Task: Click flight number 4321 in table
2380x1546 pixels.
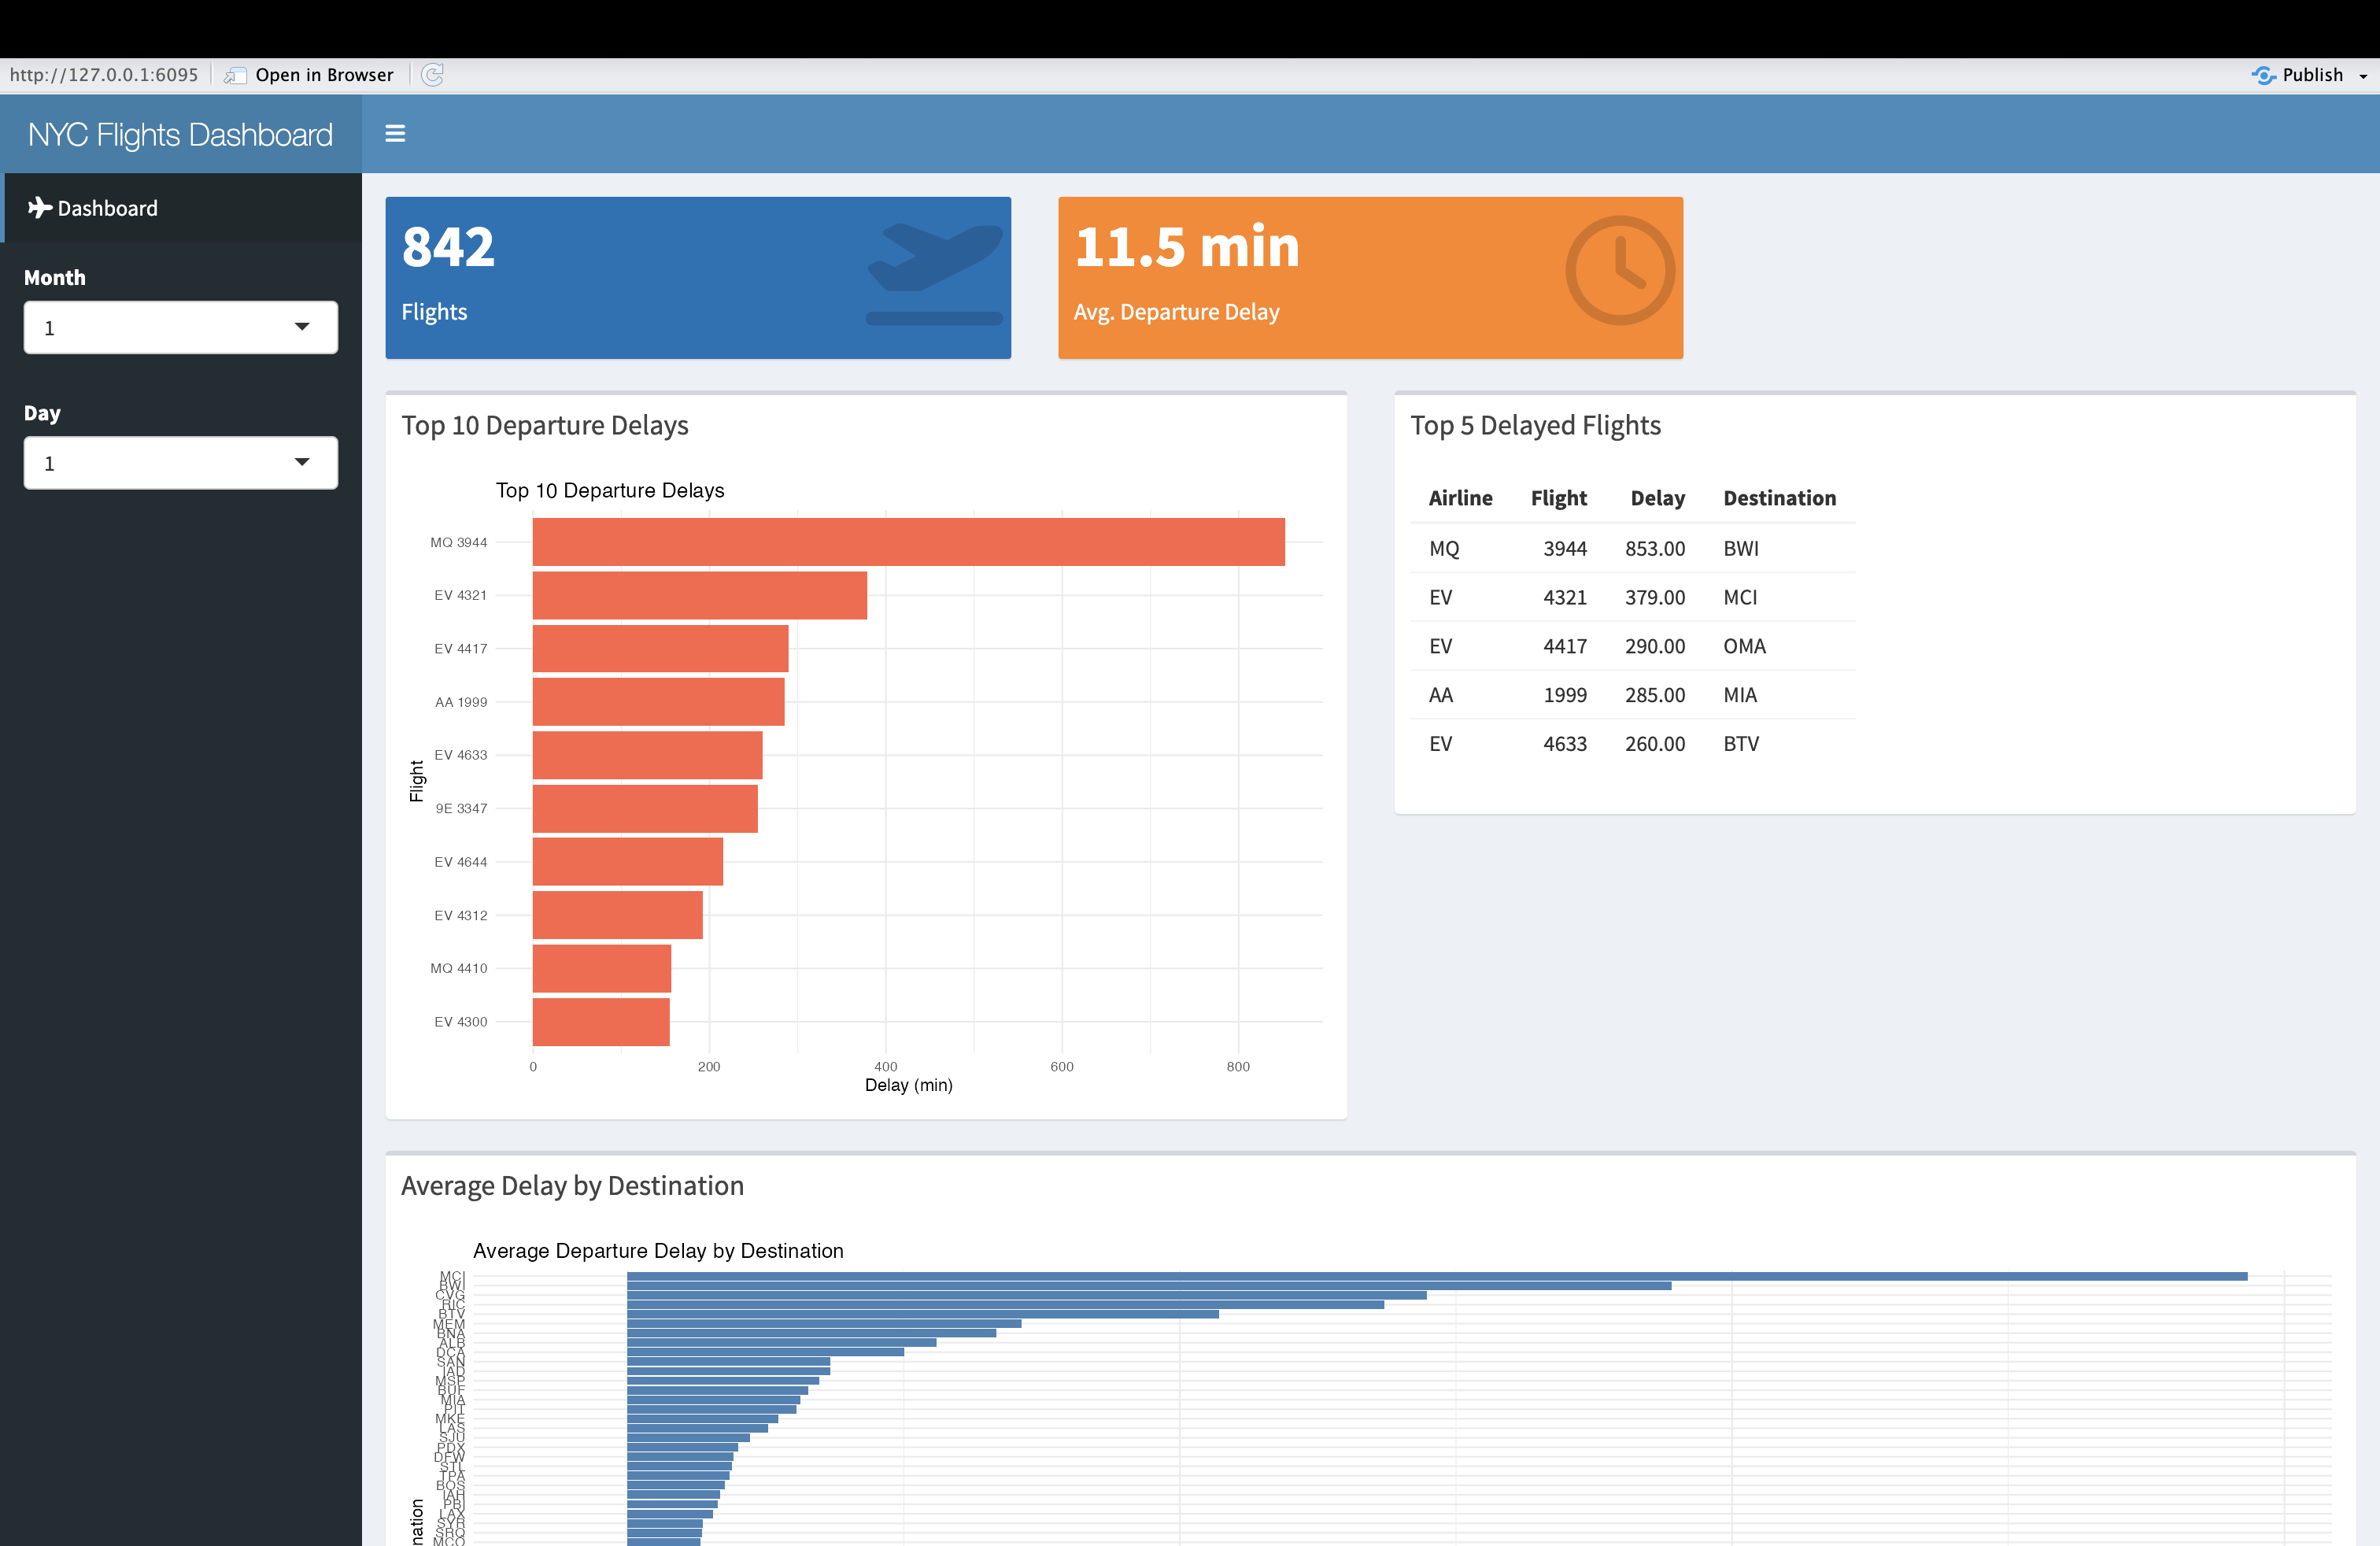Action: [1565, 597]
